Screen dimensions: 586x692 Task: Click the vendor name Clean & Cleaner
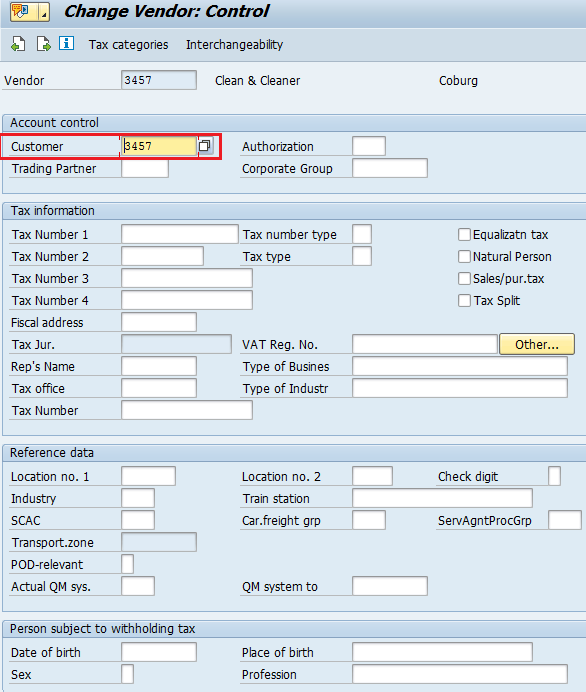[x=257, y=81]
